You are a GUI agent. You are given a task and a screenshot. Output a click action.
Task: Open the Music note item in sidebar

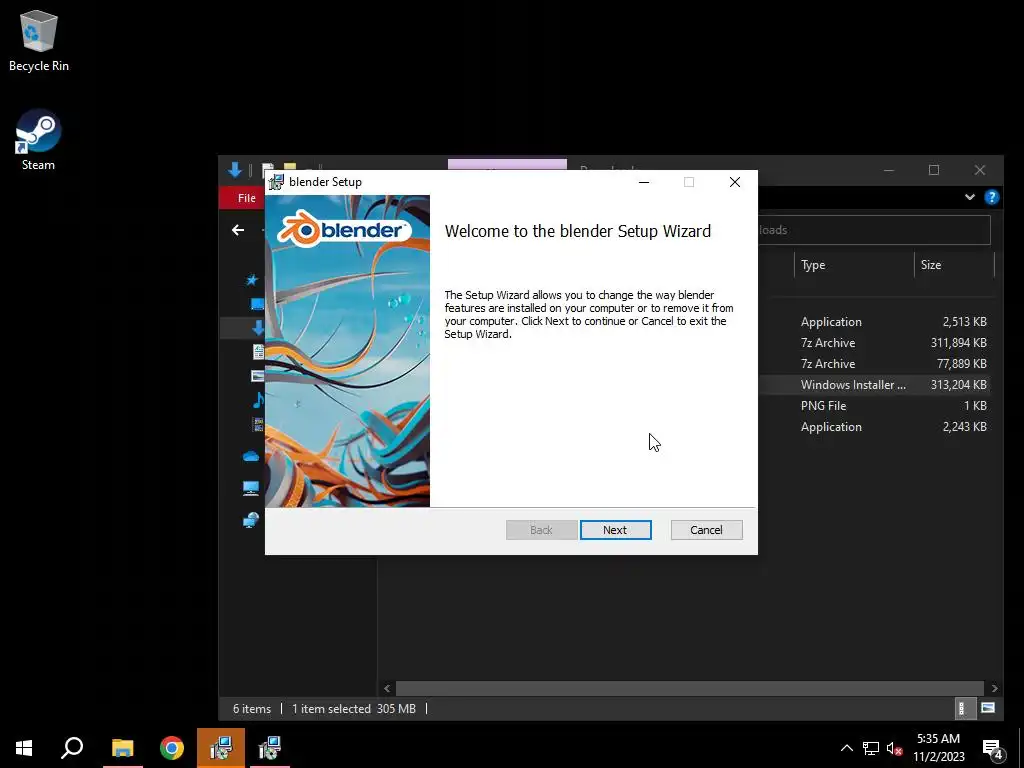pos(258,400)
